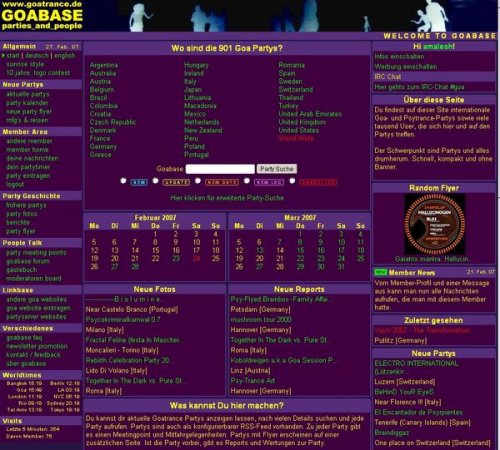Open 'sunrise style' sidebar link

coord(25,64)
